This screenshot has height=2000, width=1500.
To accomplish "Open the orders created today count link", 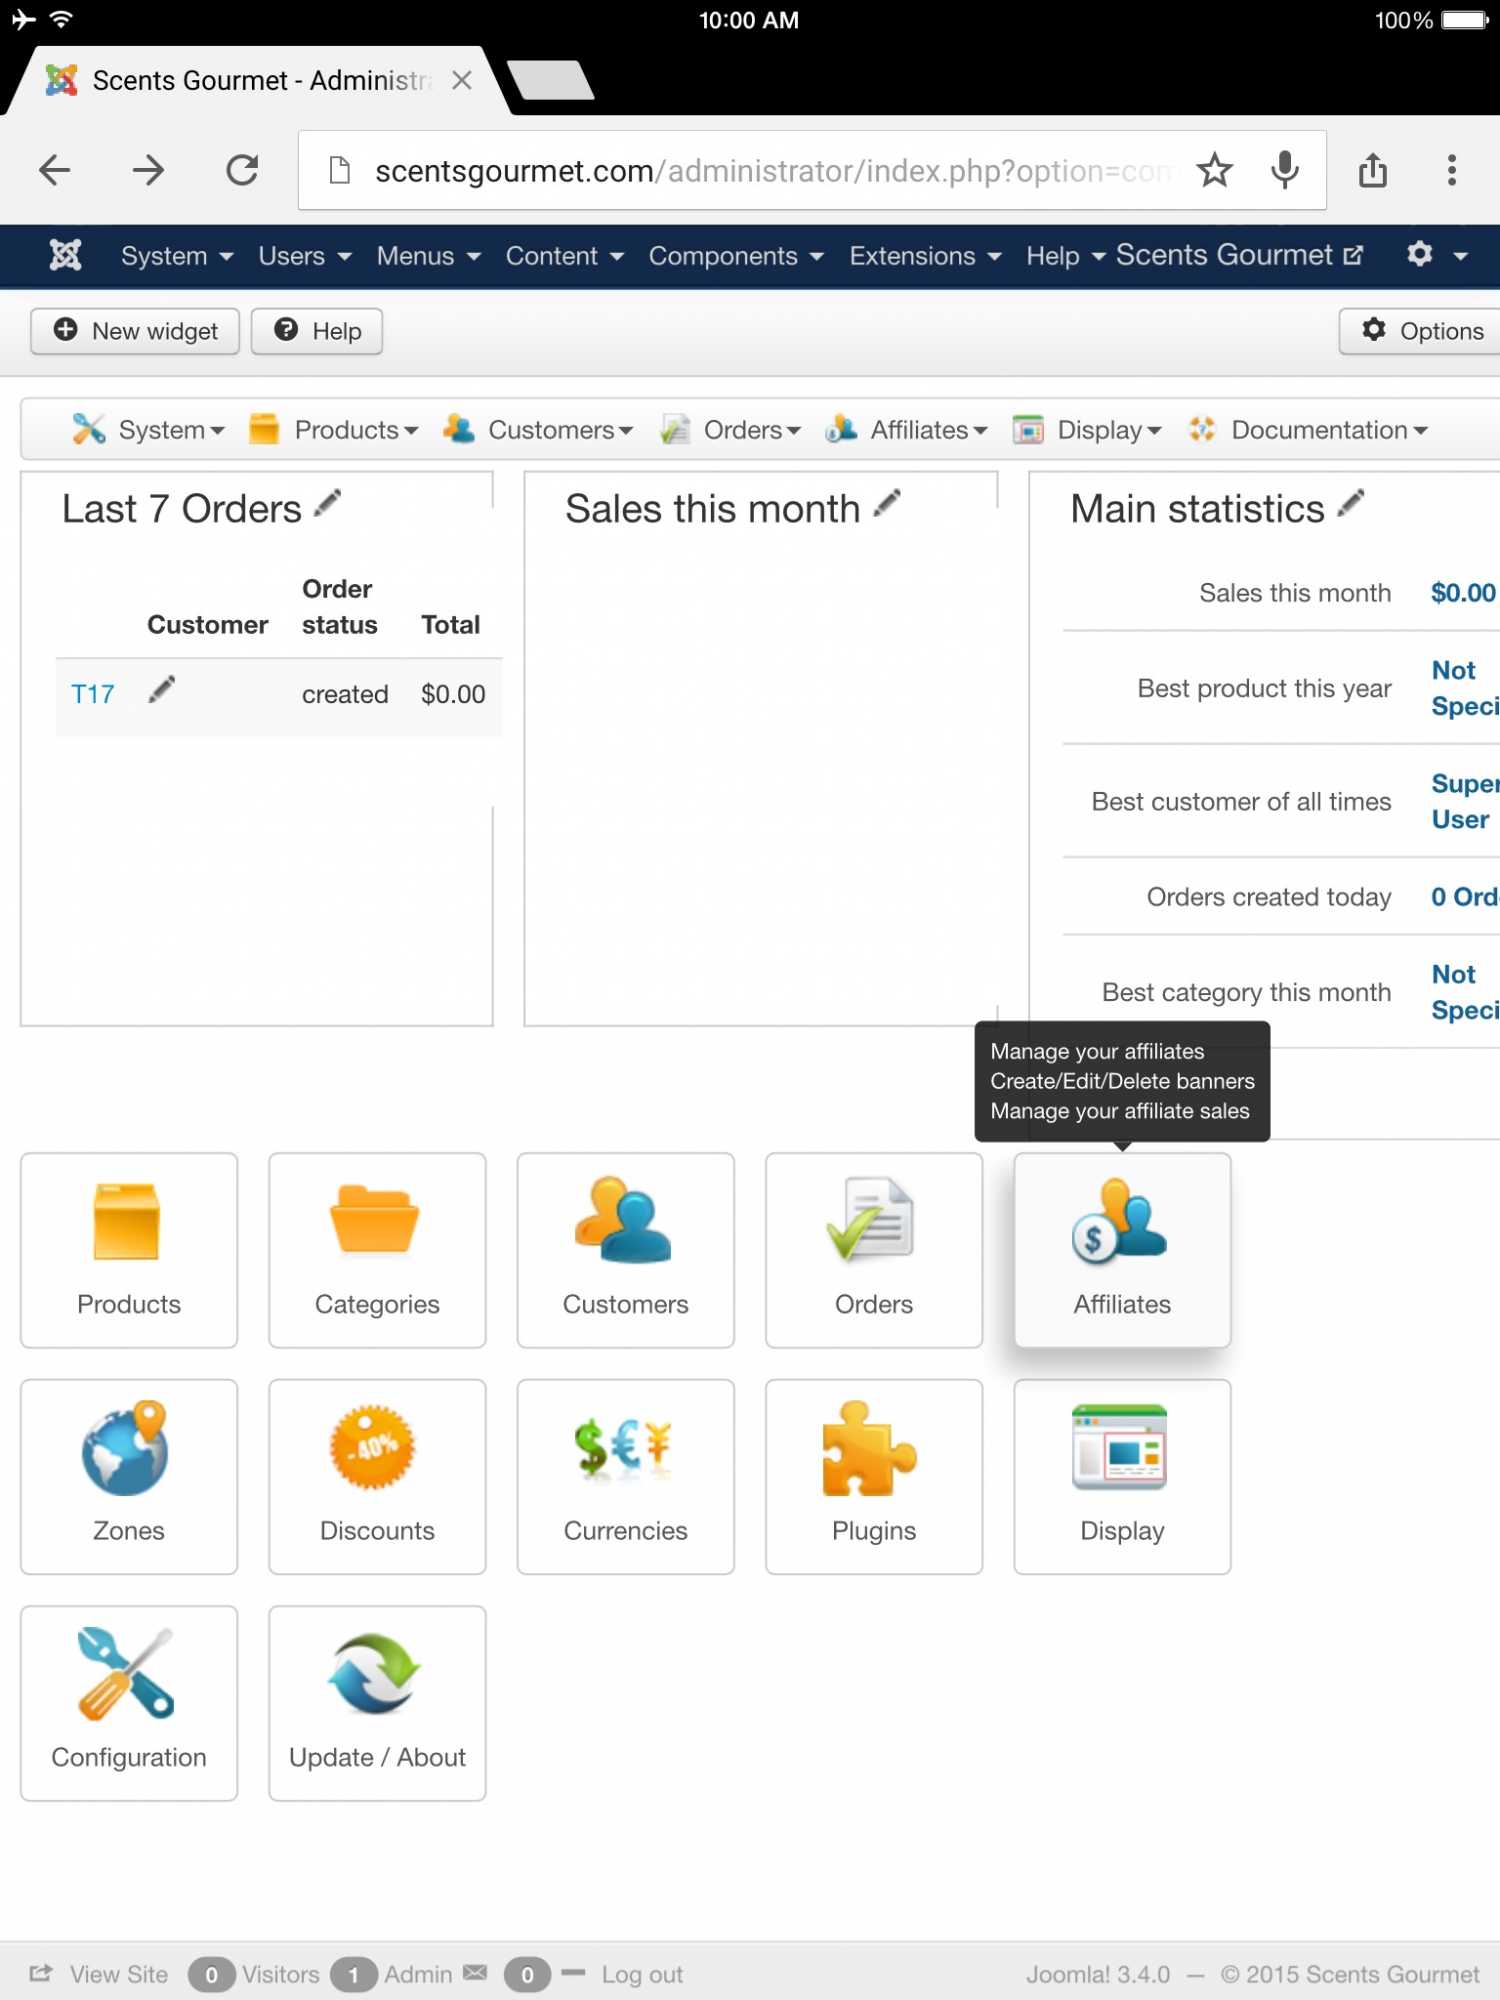I will pyautogui.click(x=1464, y=897).
